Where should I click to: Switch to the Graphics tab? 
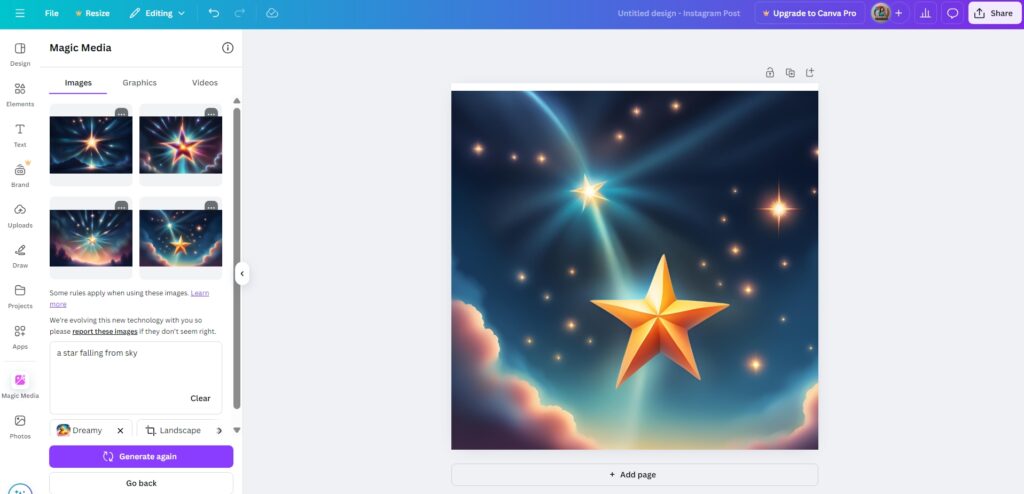[x=139, y=83]
